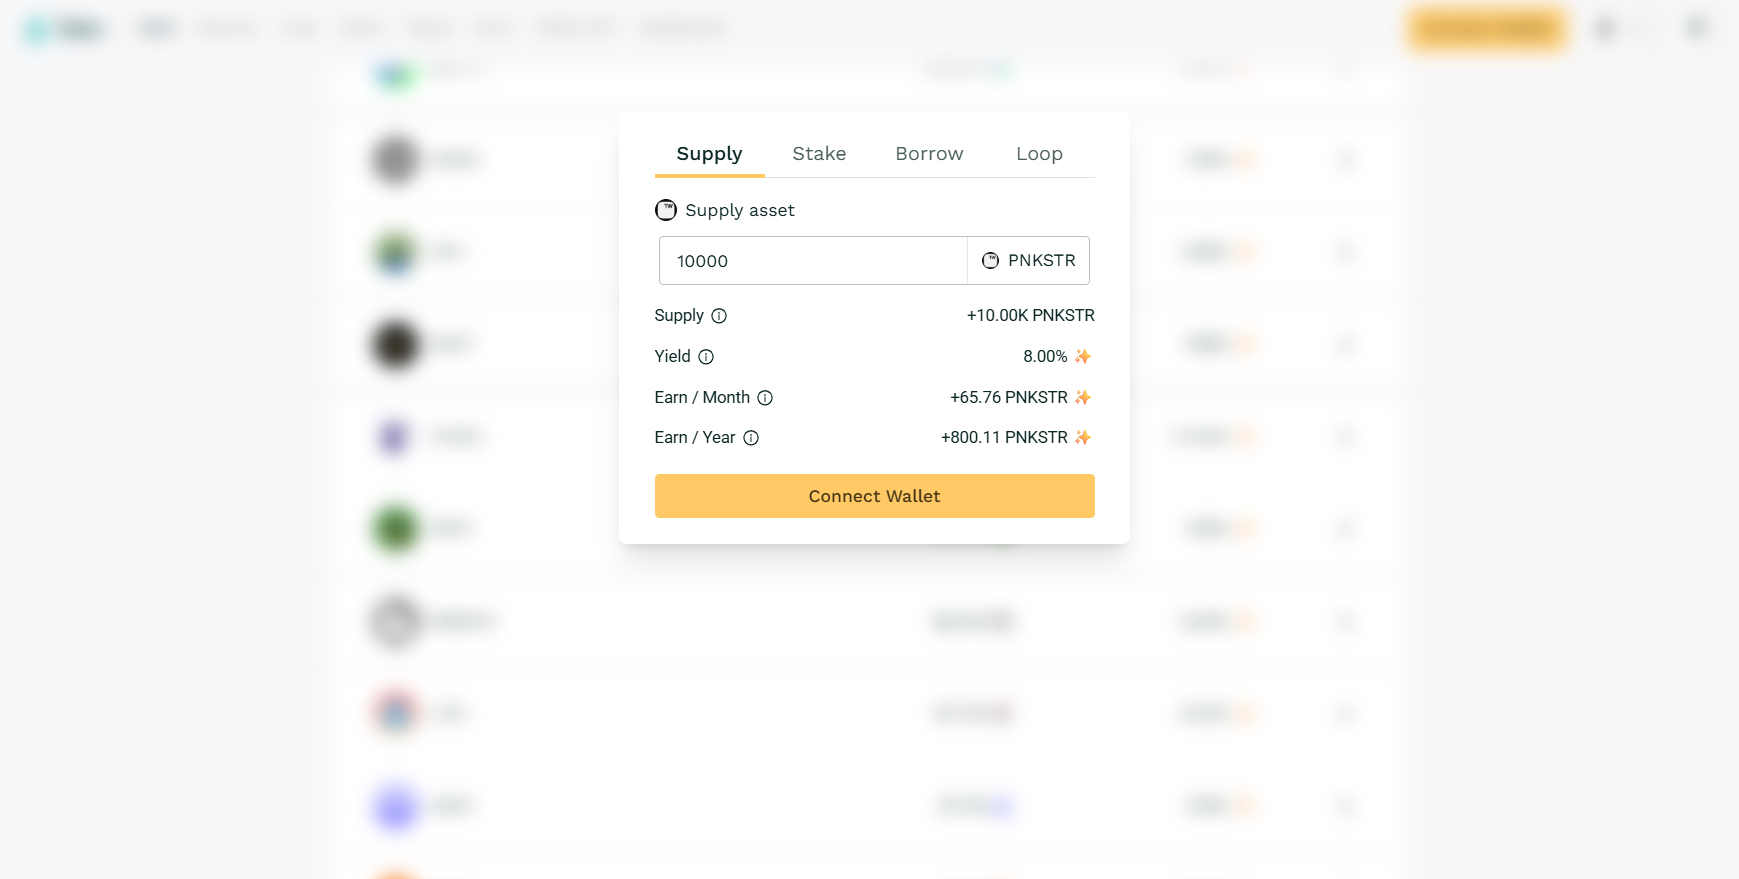Click the blurred orange button in header
Screen dimensions: 1739x879
tap(1487, 29)
